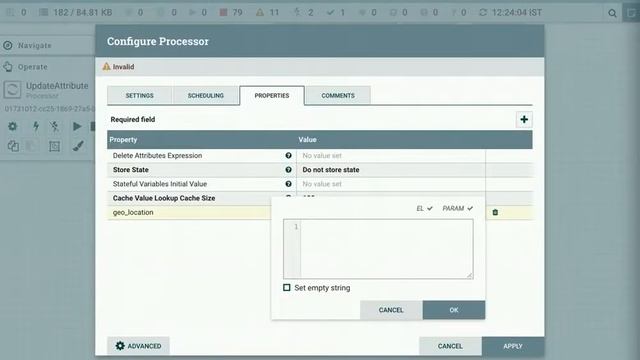Cancel the Configure Processor dialog

(x=450, y=346)
